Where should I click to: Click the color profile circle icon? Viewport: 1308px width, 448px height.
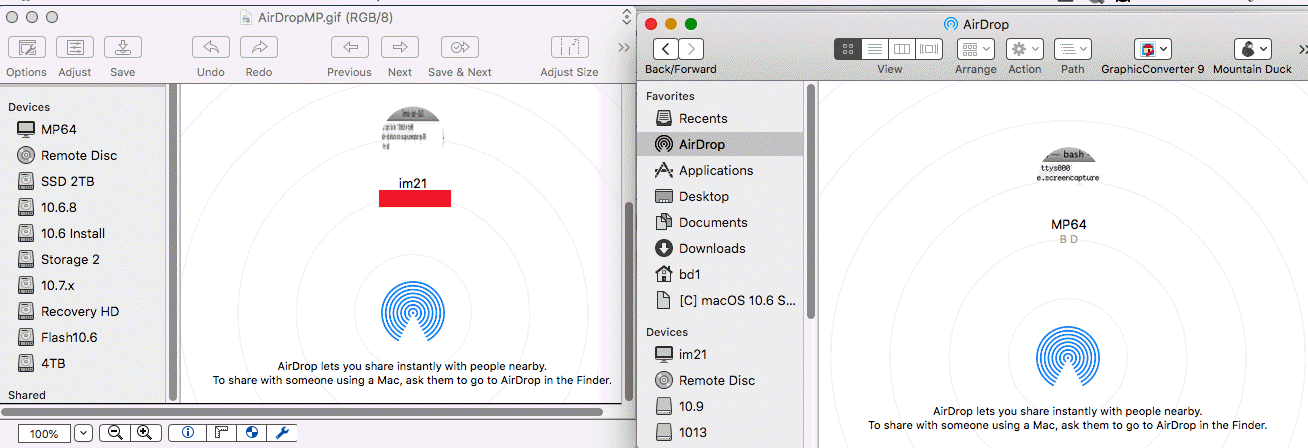point(252,433)
